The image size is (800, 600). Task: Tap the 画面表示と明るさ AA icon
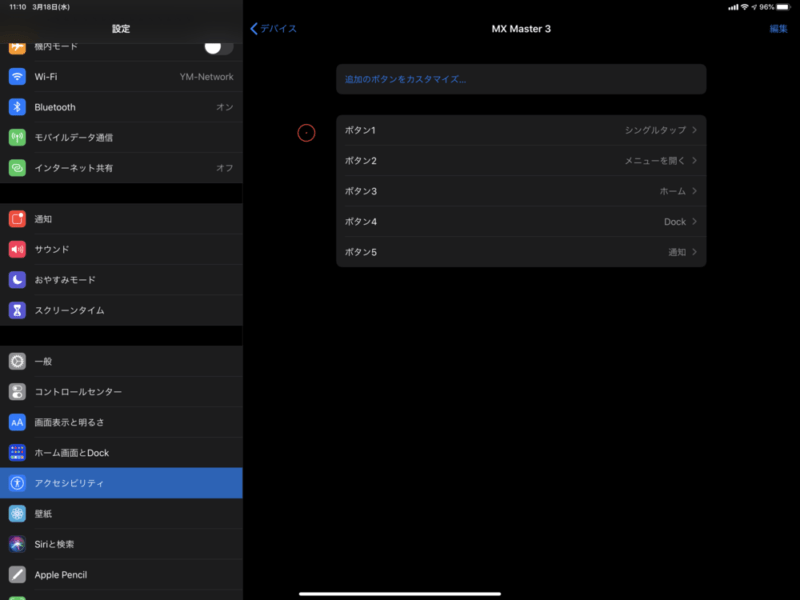click(17, 422)
